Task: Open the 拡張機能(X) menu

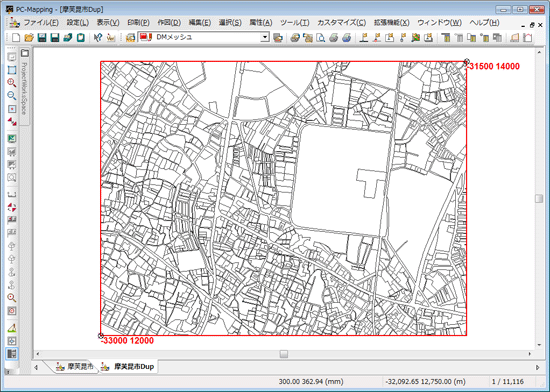Action: pos(391,22)
